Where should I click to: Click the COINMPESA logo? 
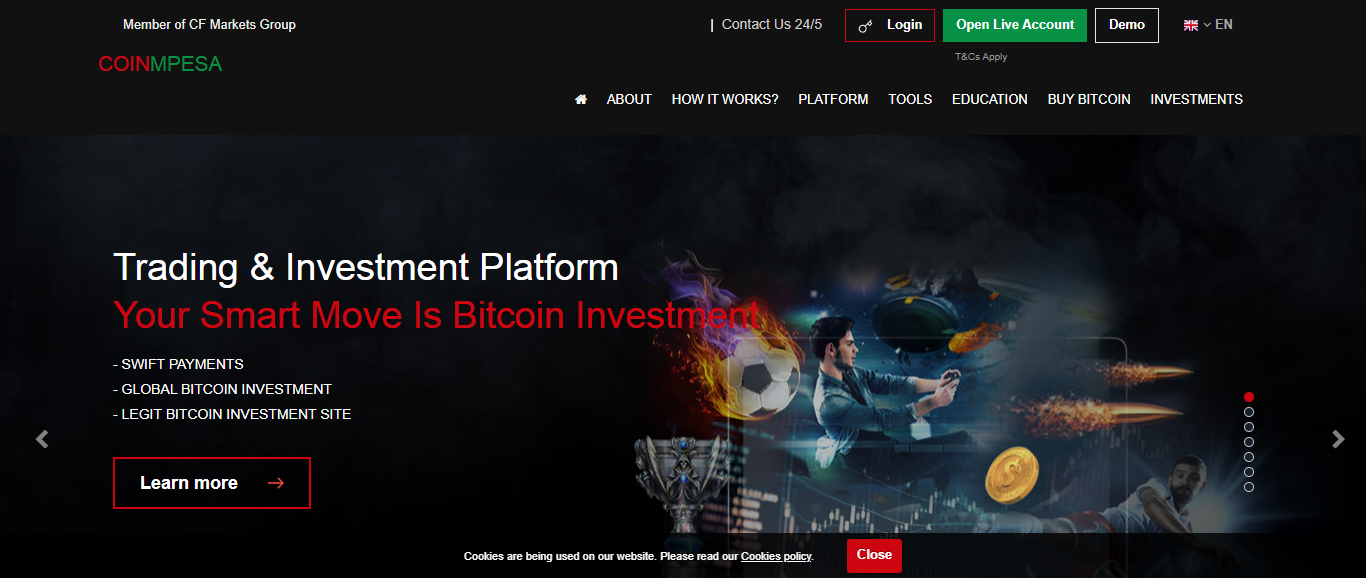[x=160, y=64]
